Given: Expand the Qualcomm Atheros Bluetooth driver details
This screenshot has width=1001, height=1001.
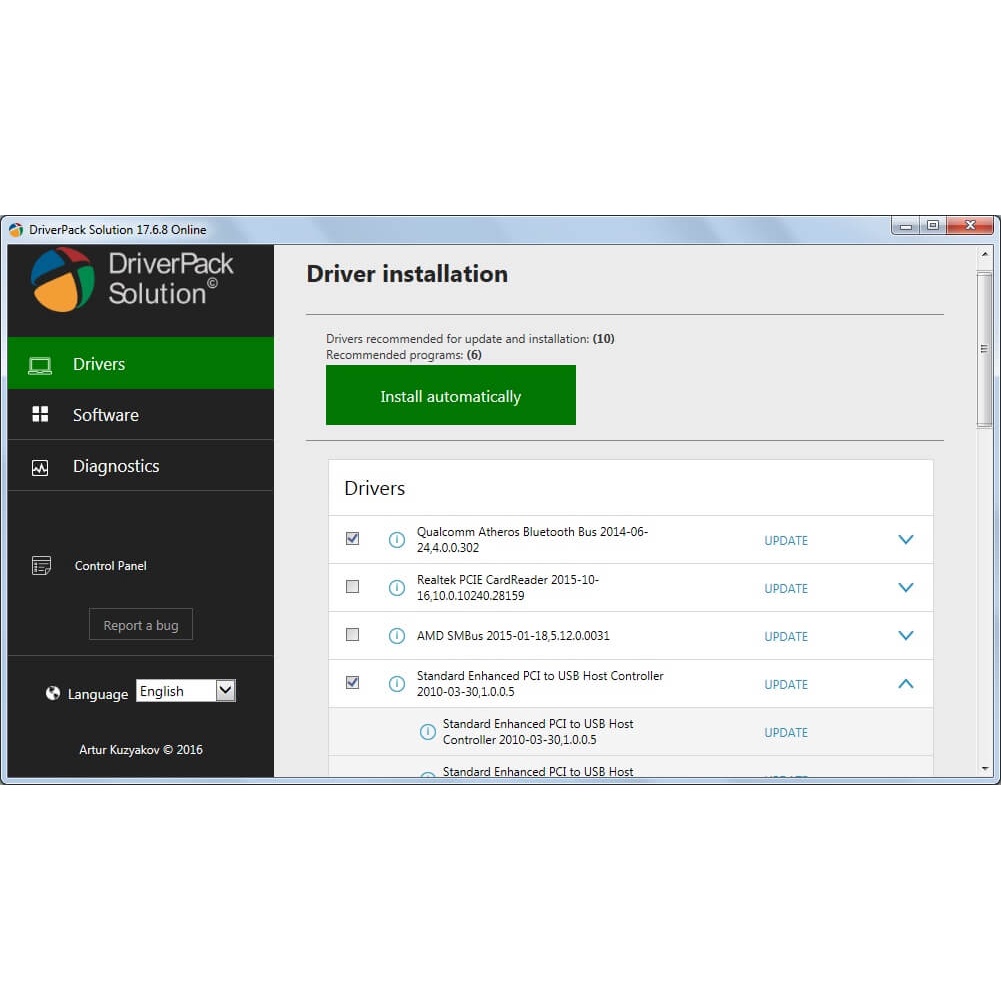Looking at the screenshot, I should [x=906, y=540].
